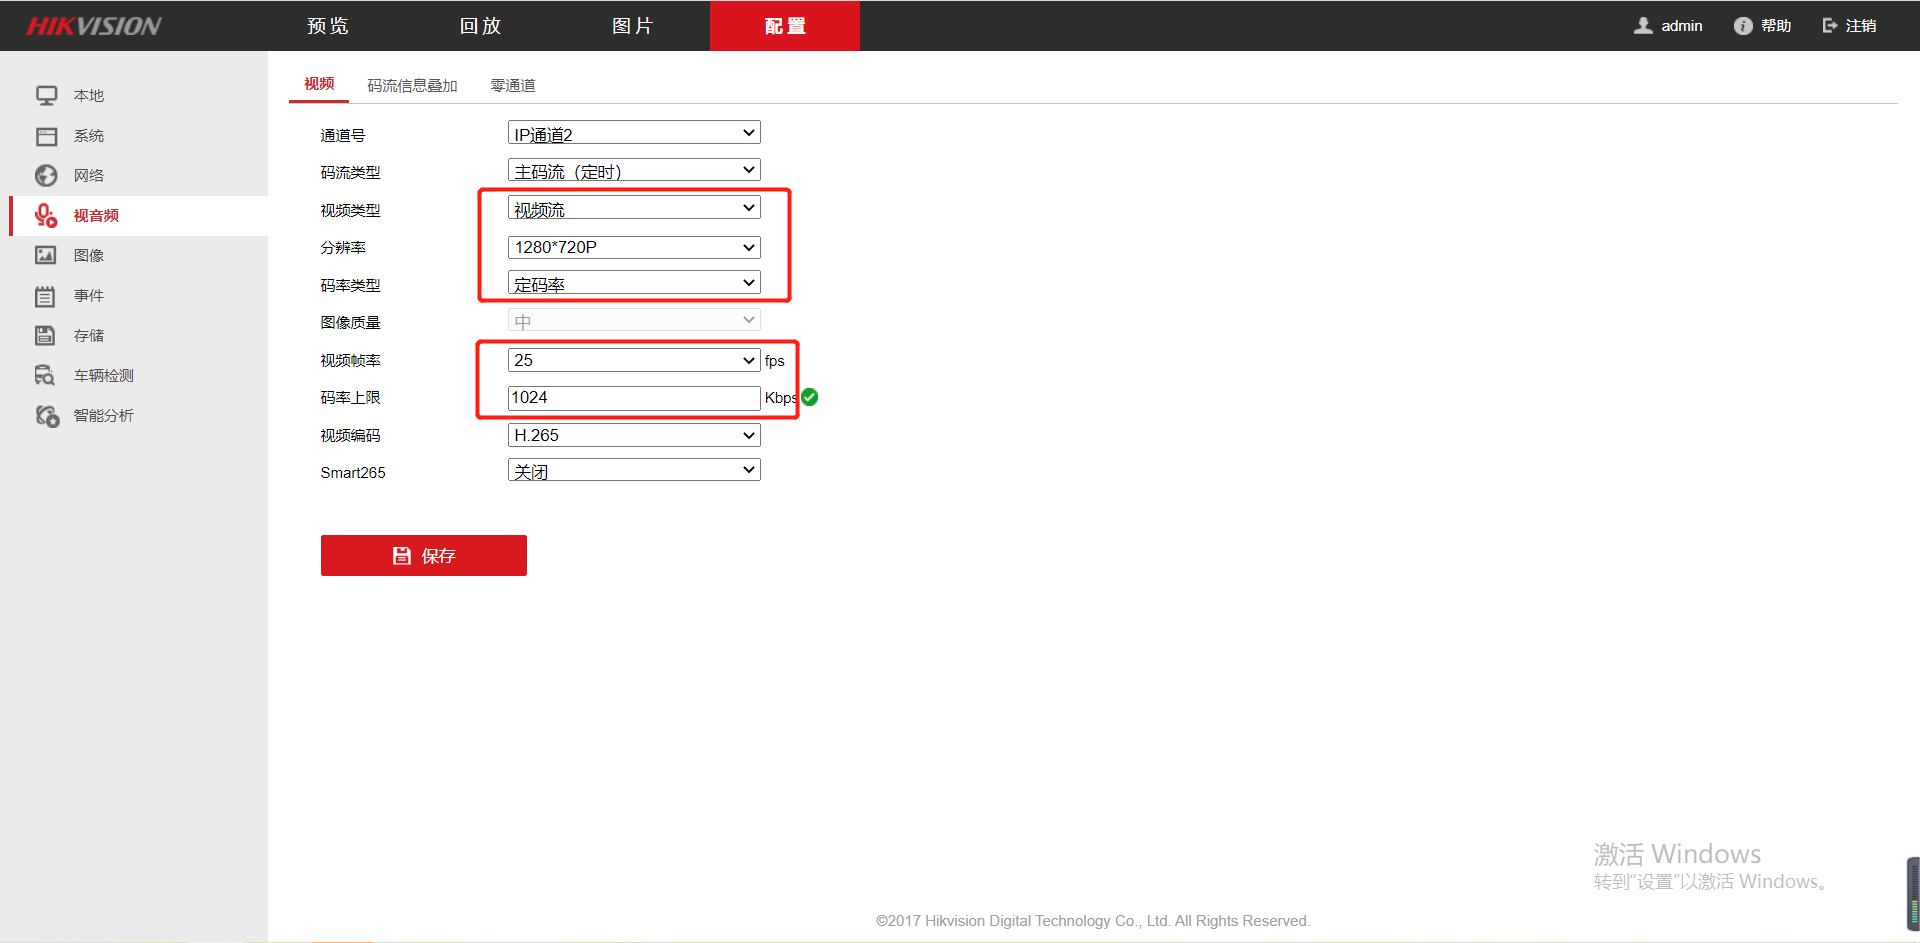Click the Smart265 label
This screenshot has width=1920, height=943.
(353, 473)
